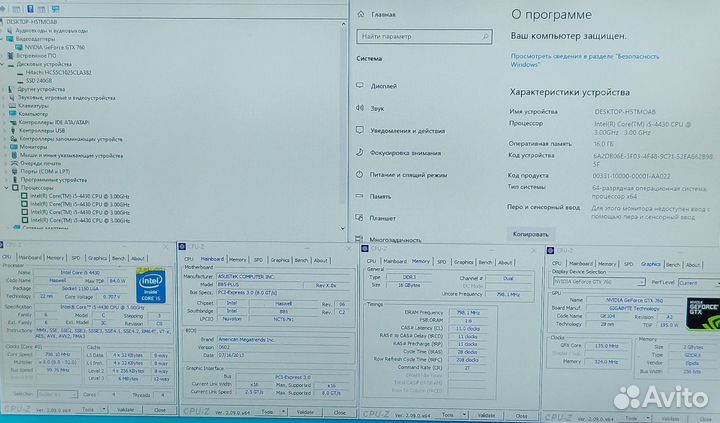Click Validate in CPU-Z CPU window

pos(125,409)
